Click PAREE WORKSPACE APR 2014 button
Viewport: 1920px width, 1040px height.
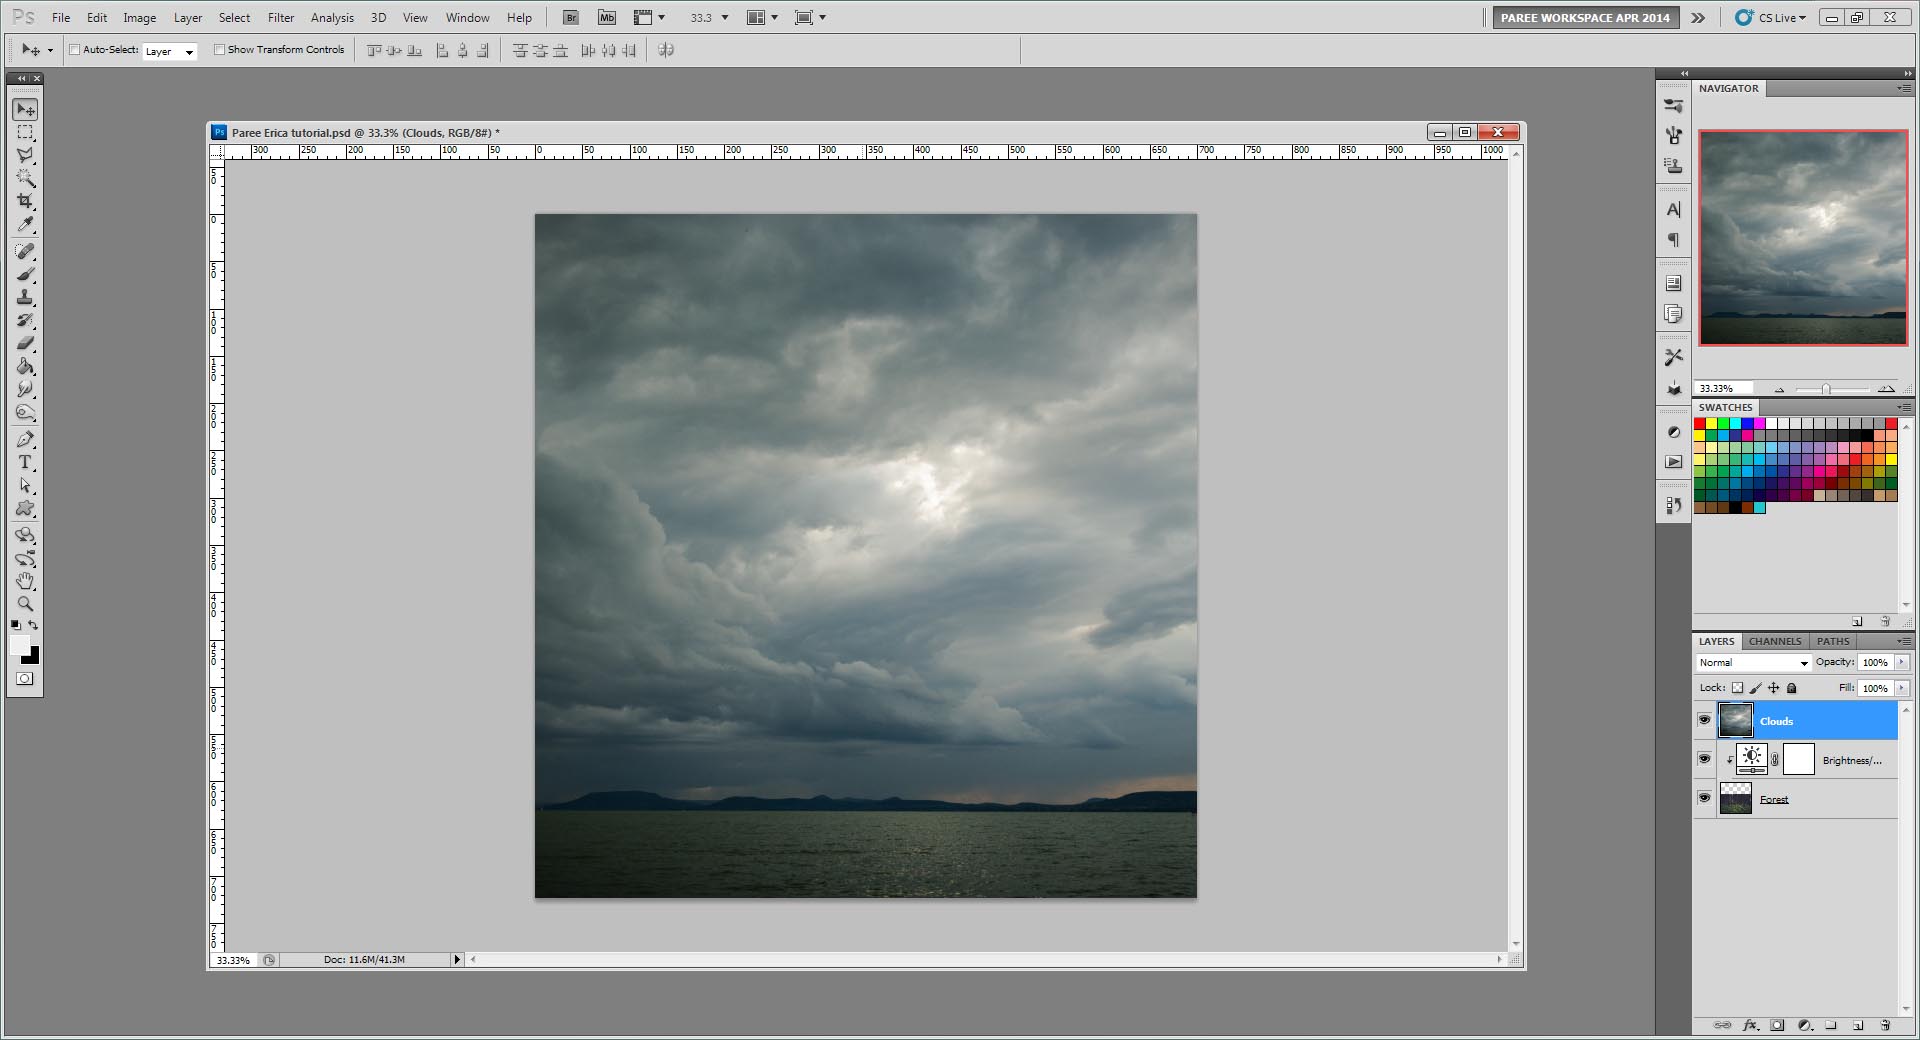point(1584,17)
